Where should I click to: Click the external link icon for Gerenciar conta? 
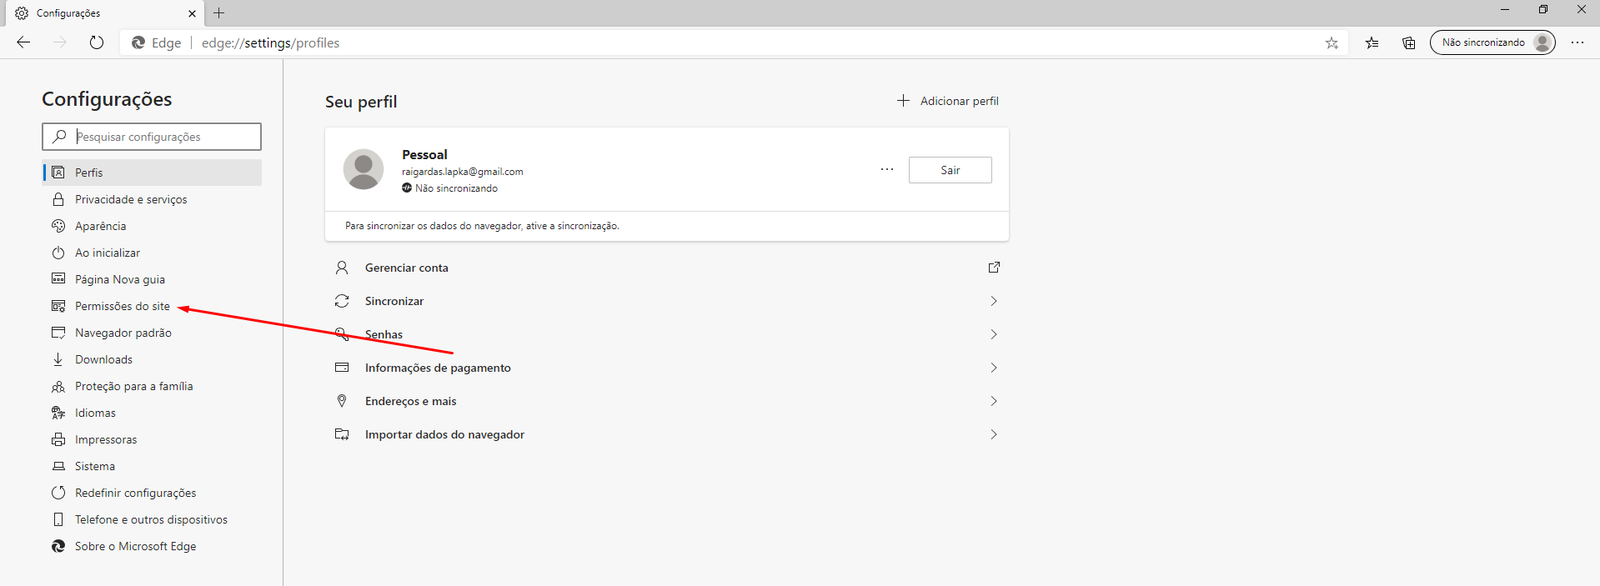[x=993, y=268]
